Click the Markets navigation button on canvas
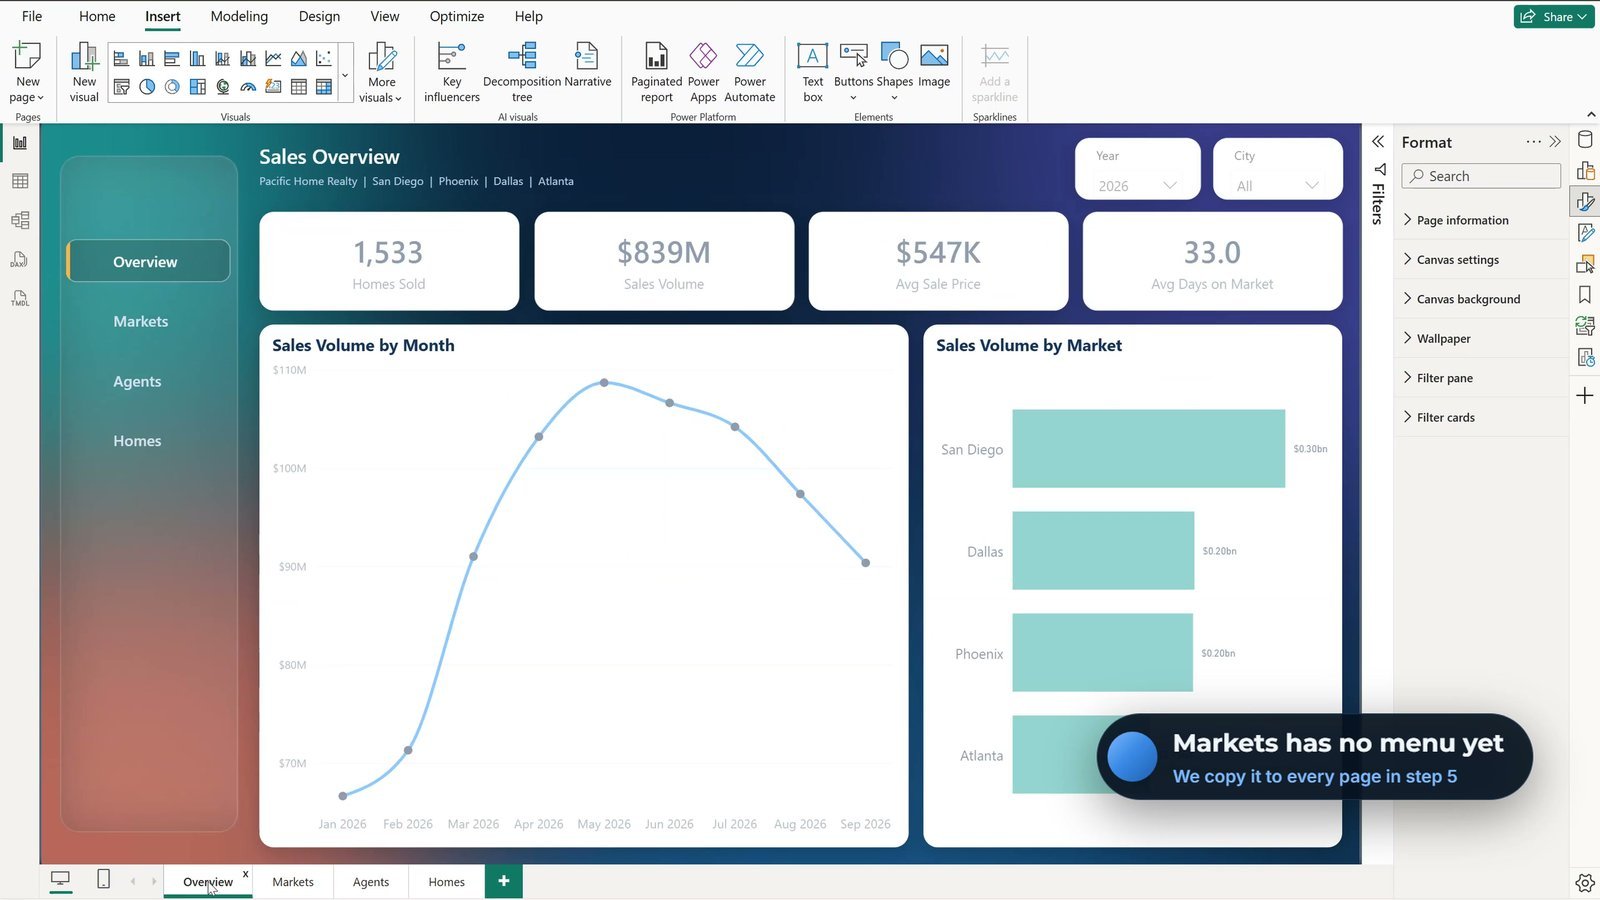 pos(141,321)
